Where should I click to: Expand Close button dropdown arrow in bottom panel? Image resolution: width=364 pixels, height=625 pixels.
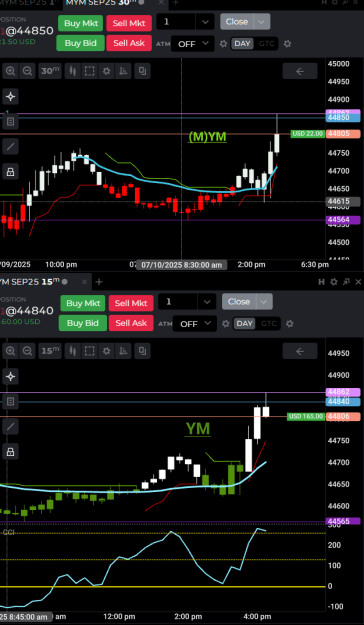264,302
